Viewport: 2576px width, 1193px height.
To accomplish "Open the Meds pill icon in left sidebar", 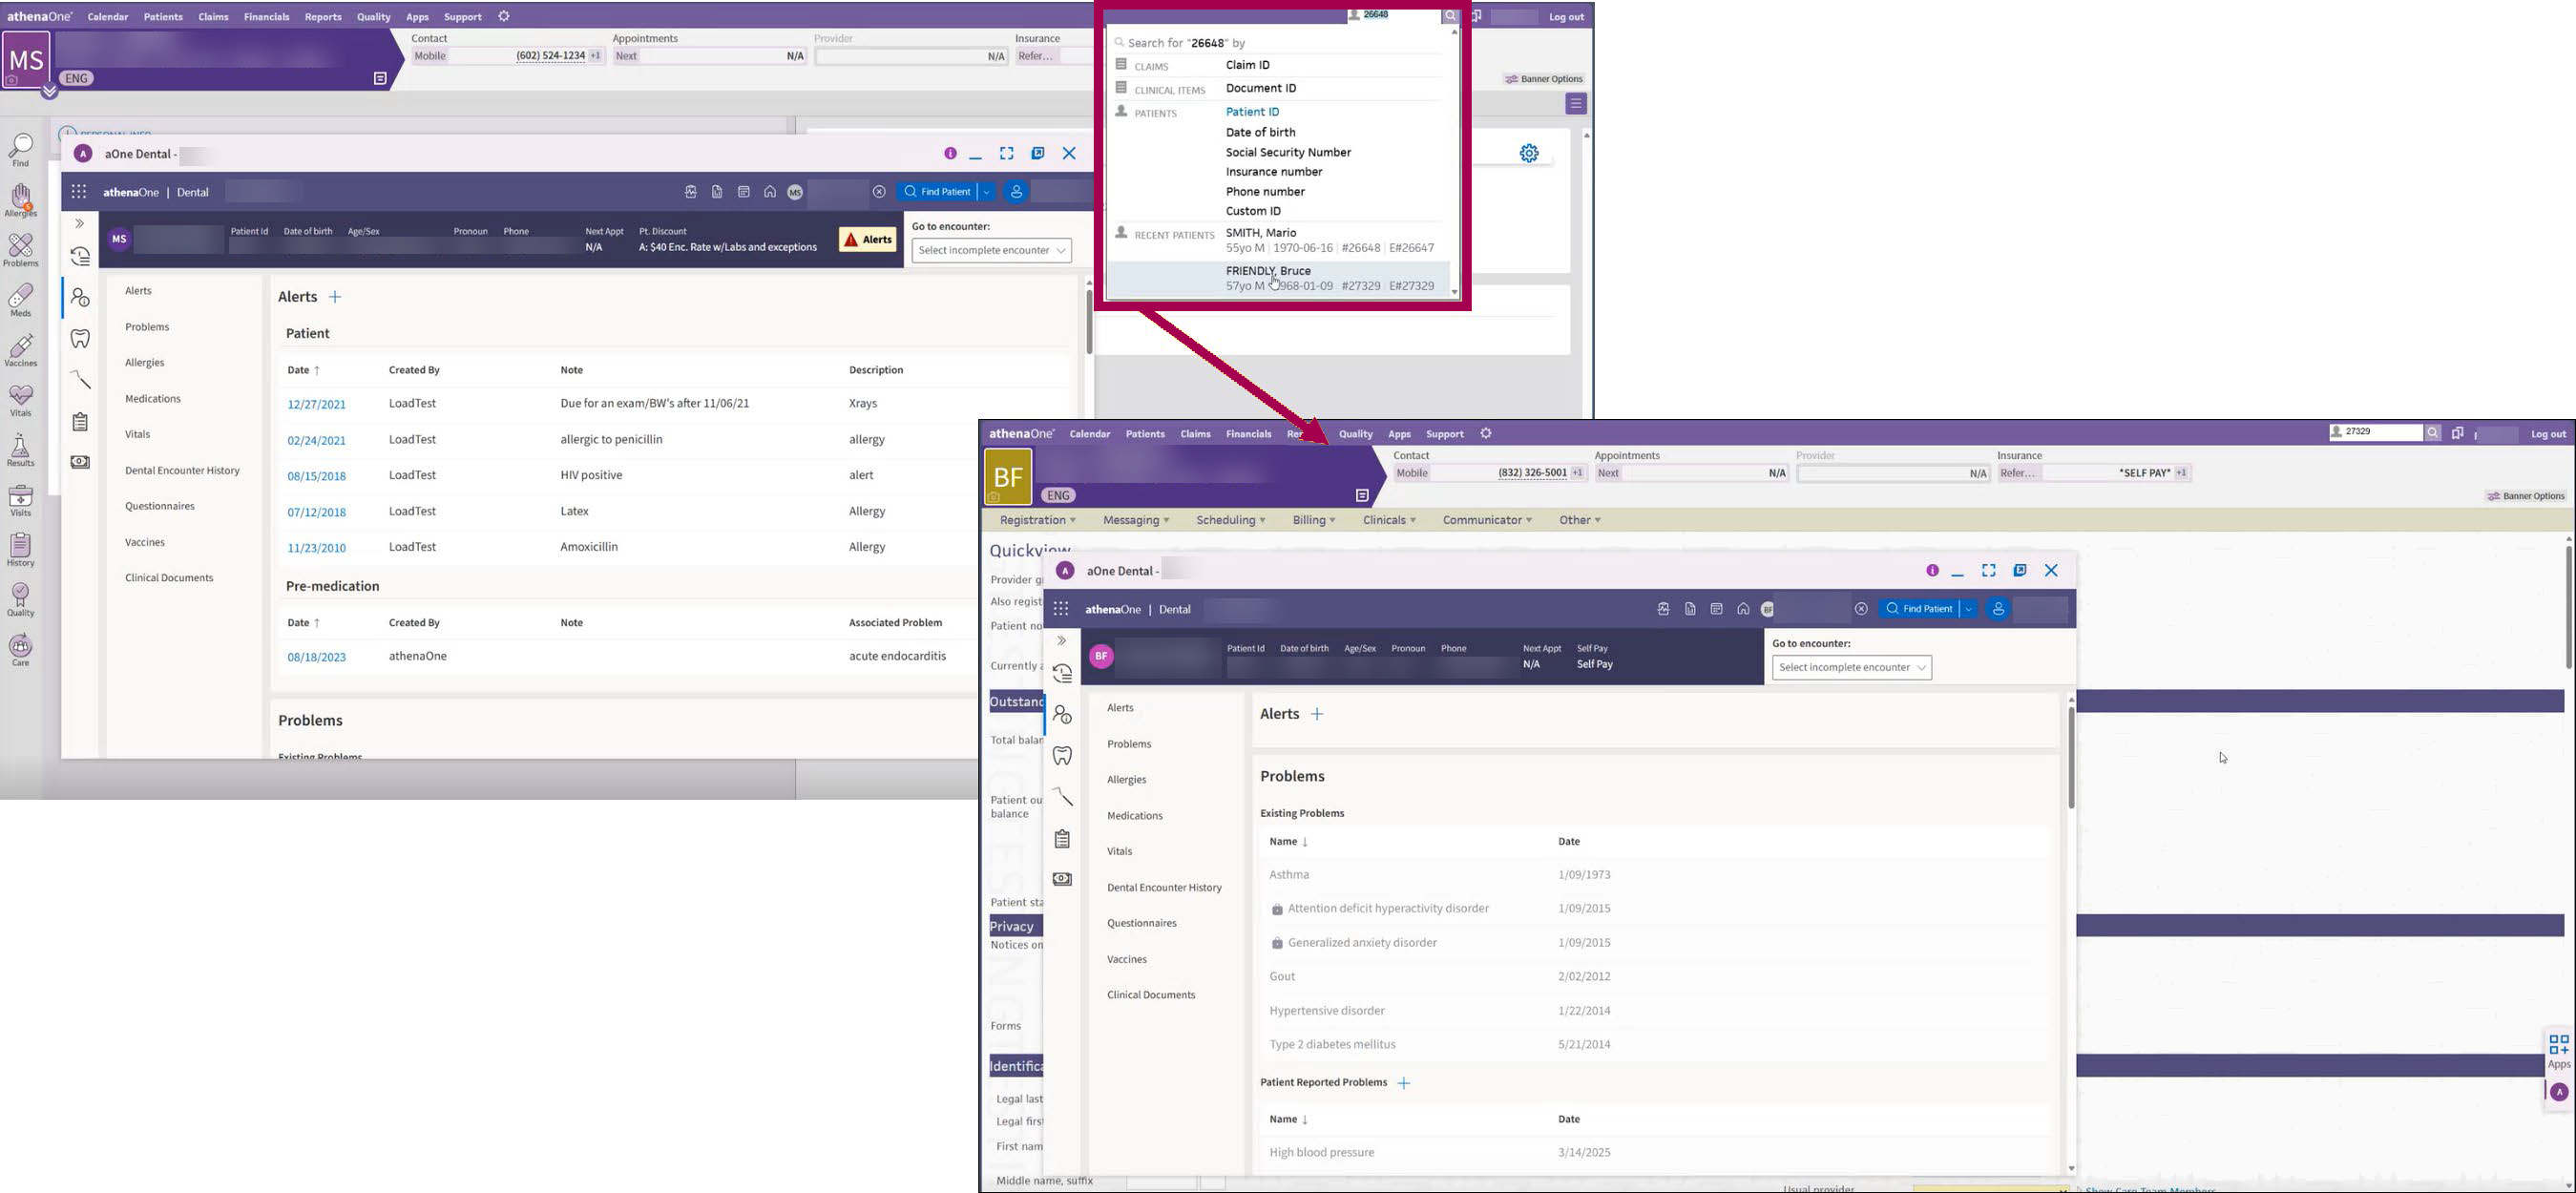I will pyautogui.click(x=21, y=300).
